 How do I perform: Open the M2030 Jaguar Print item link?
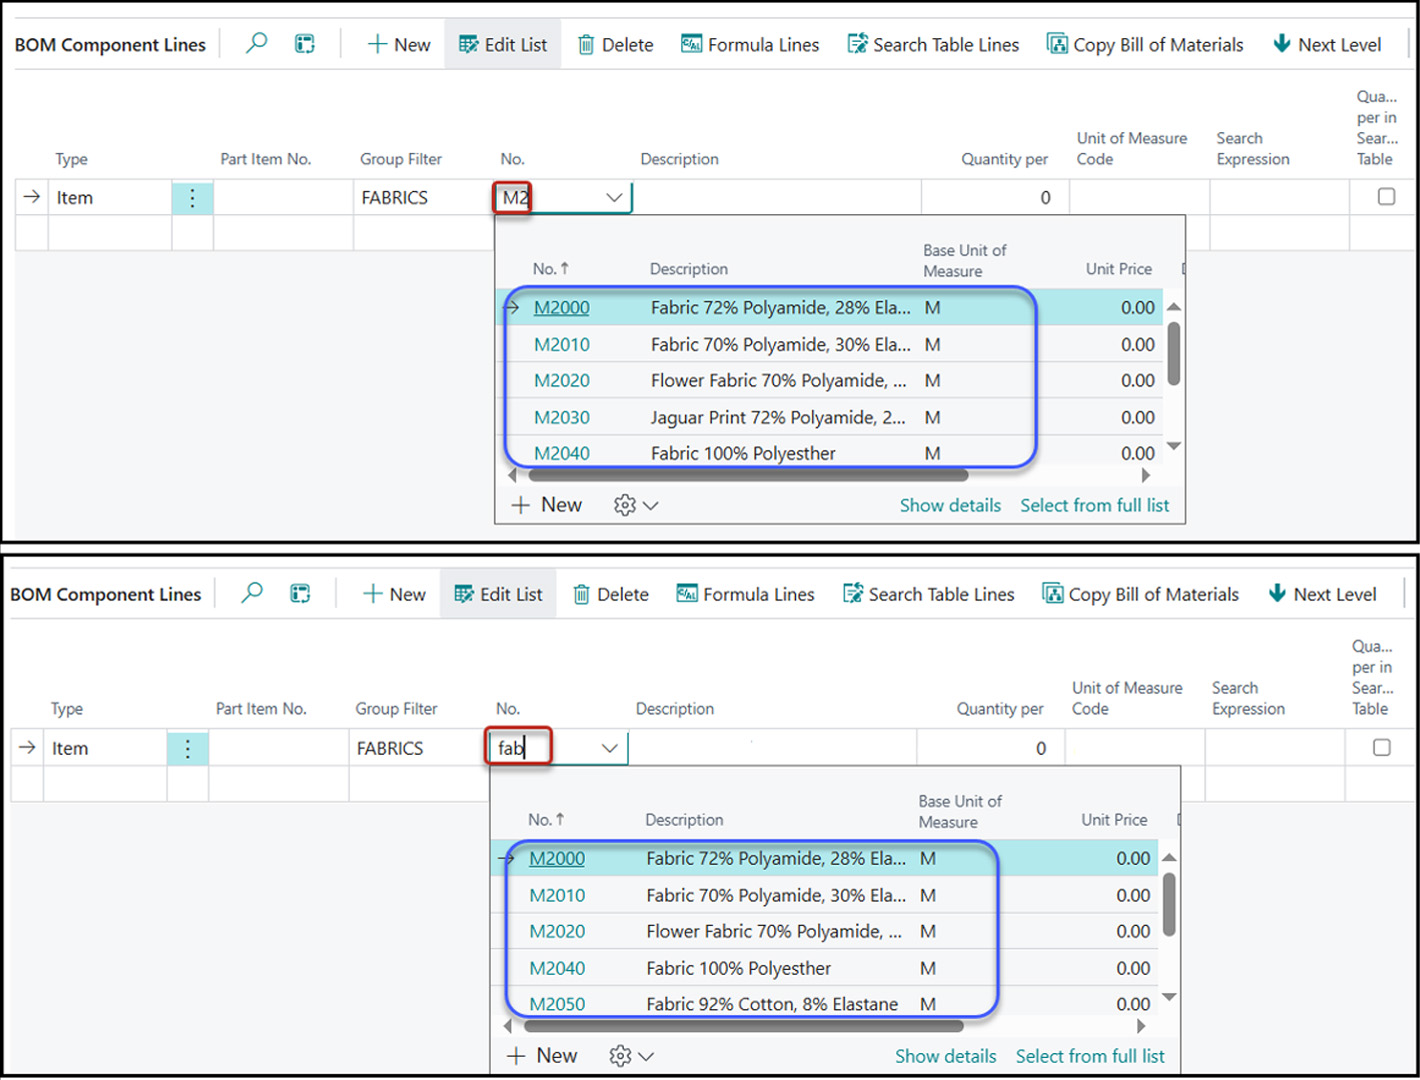[561, 418]
